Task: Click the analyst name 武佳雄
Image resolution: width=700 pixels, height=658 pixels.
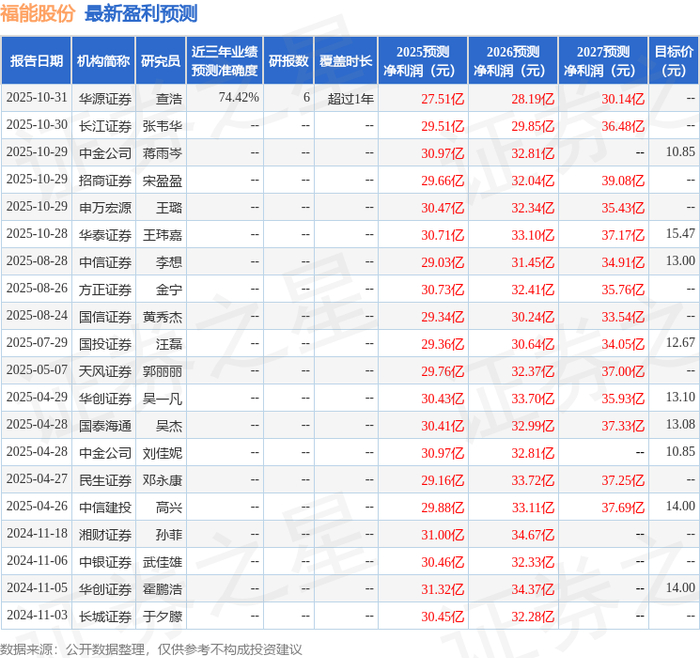Action: pos(162,562)
